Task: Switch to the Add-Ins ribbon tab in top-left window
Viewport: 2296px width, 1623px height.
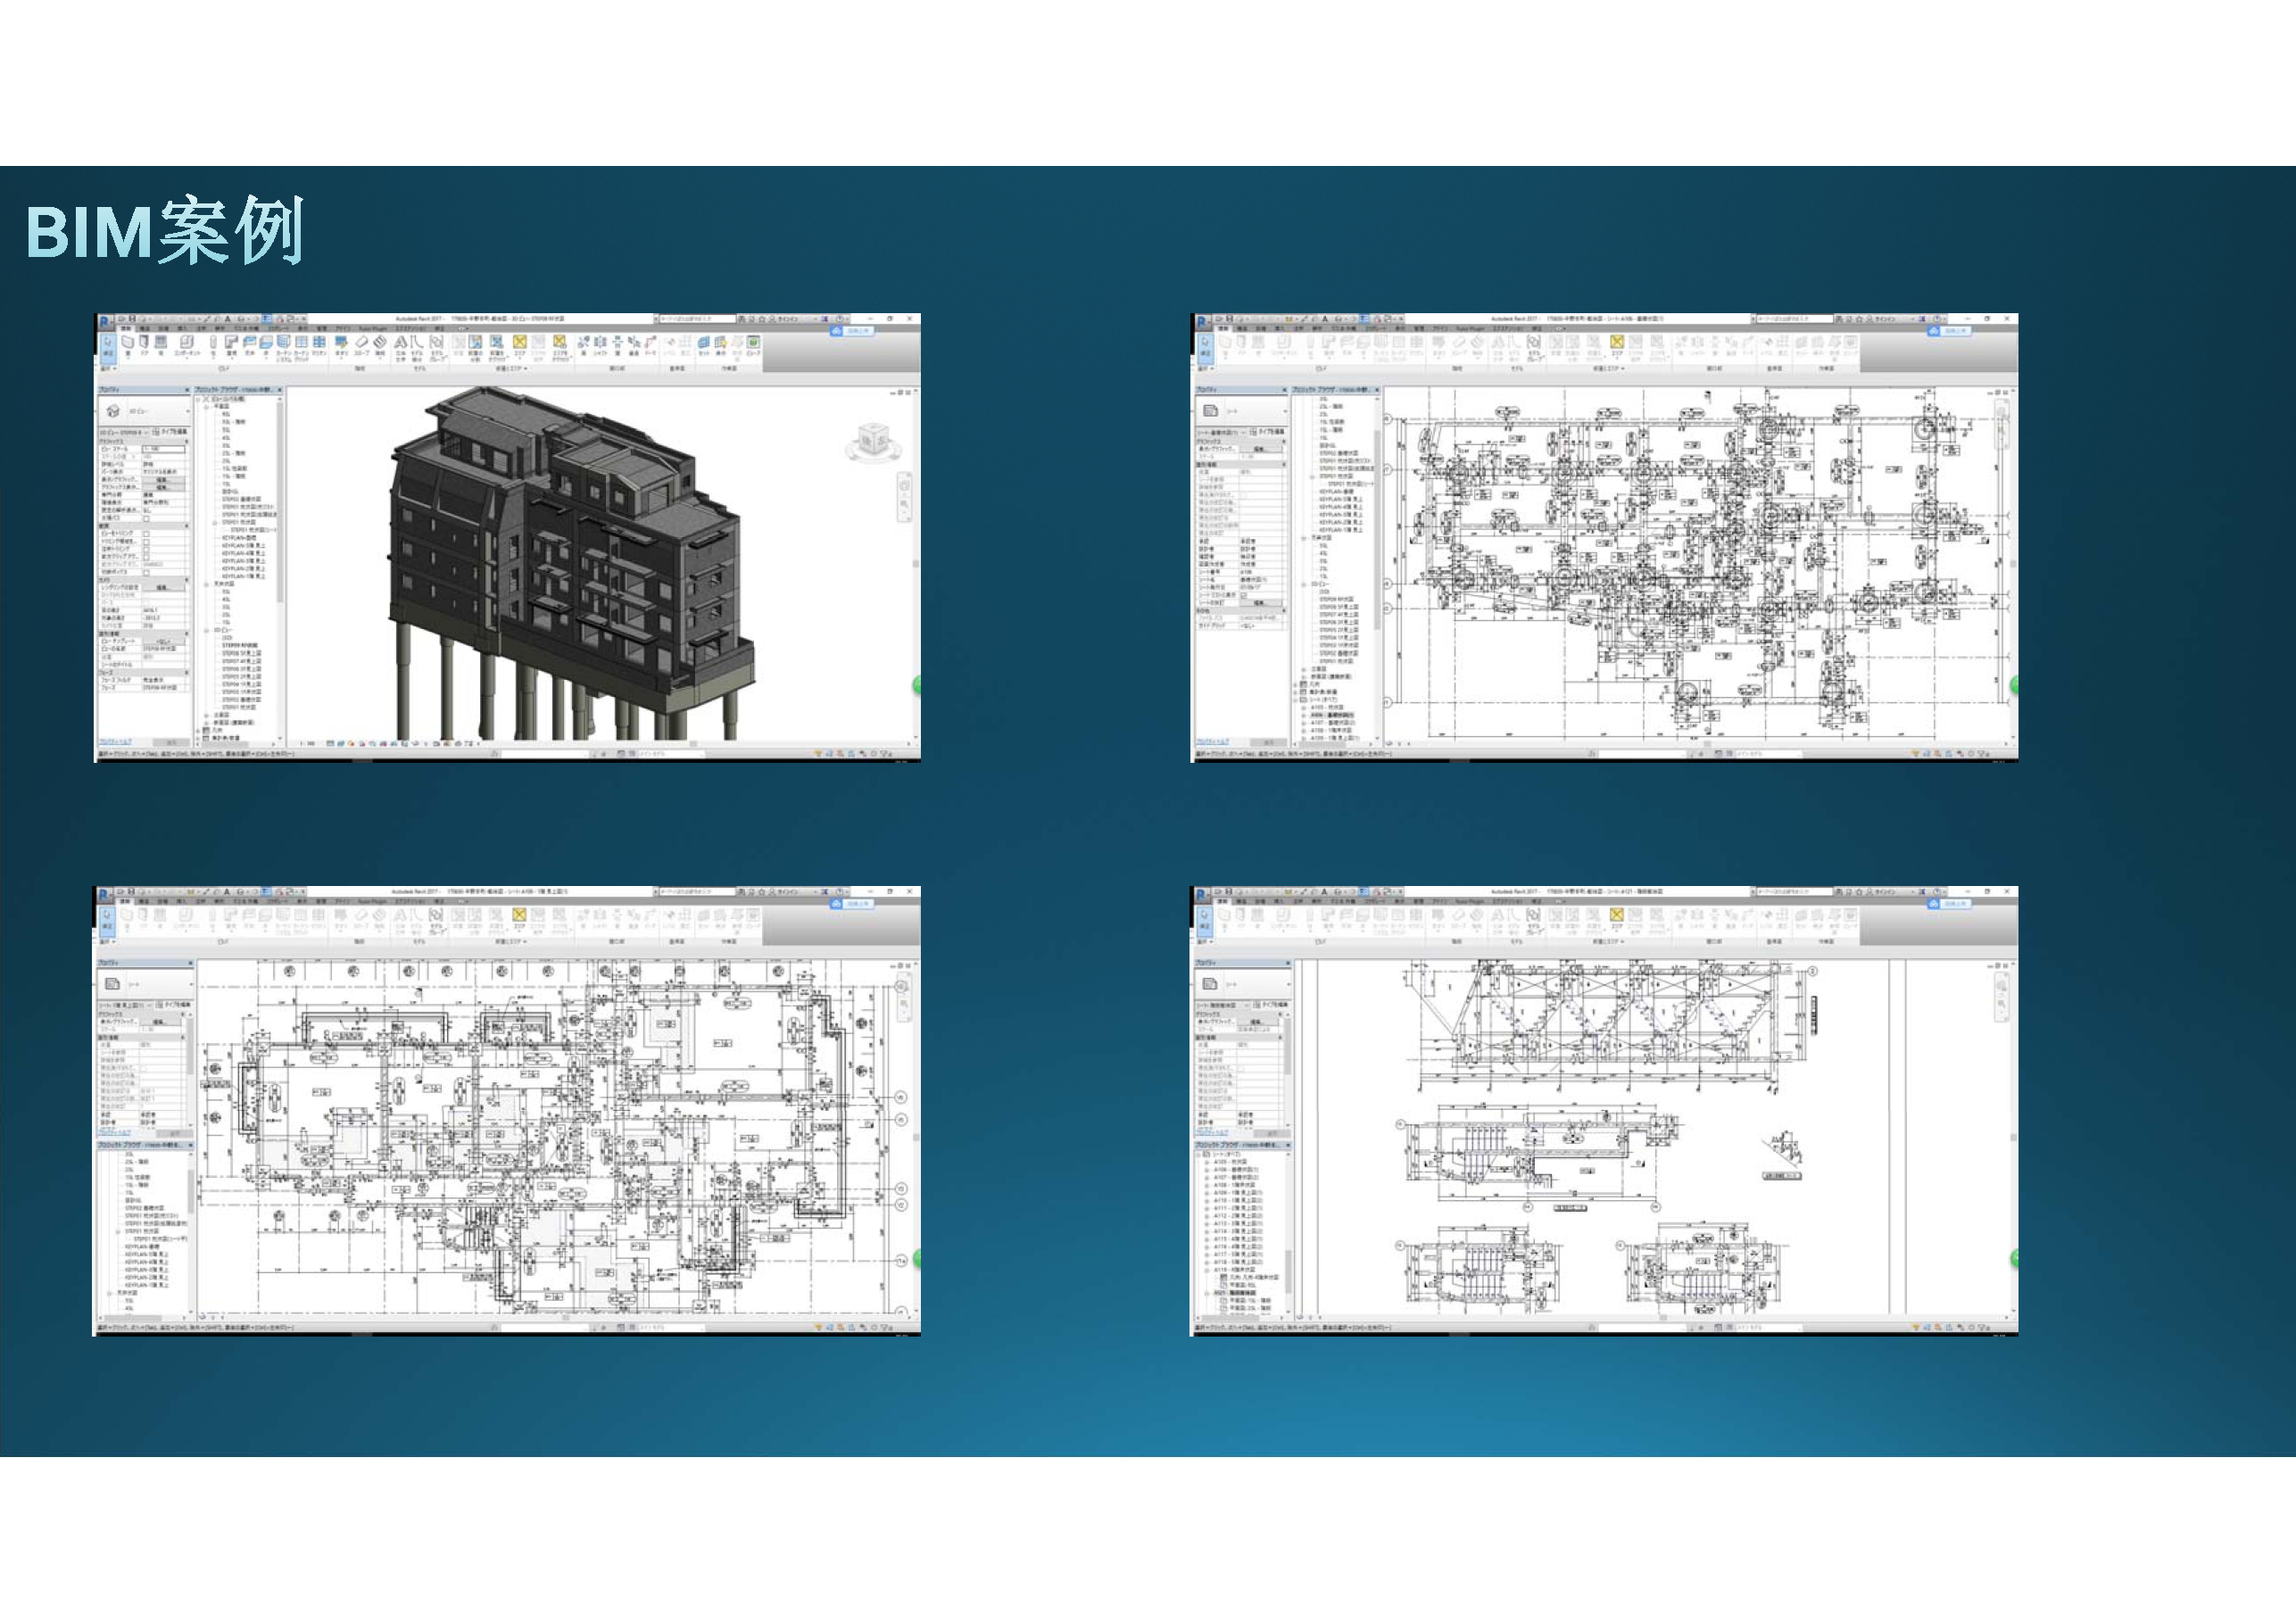Action: [343, 329]
